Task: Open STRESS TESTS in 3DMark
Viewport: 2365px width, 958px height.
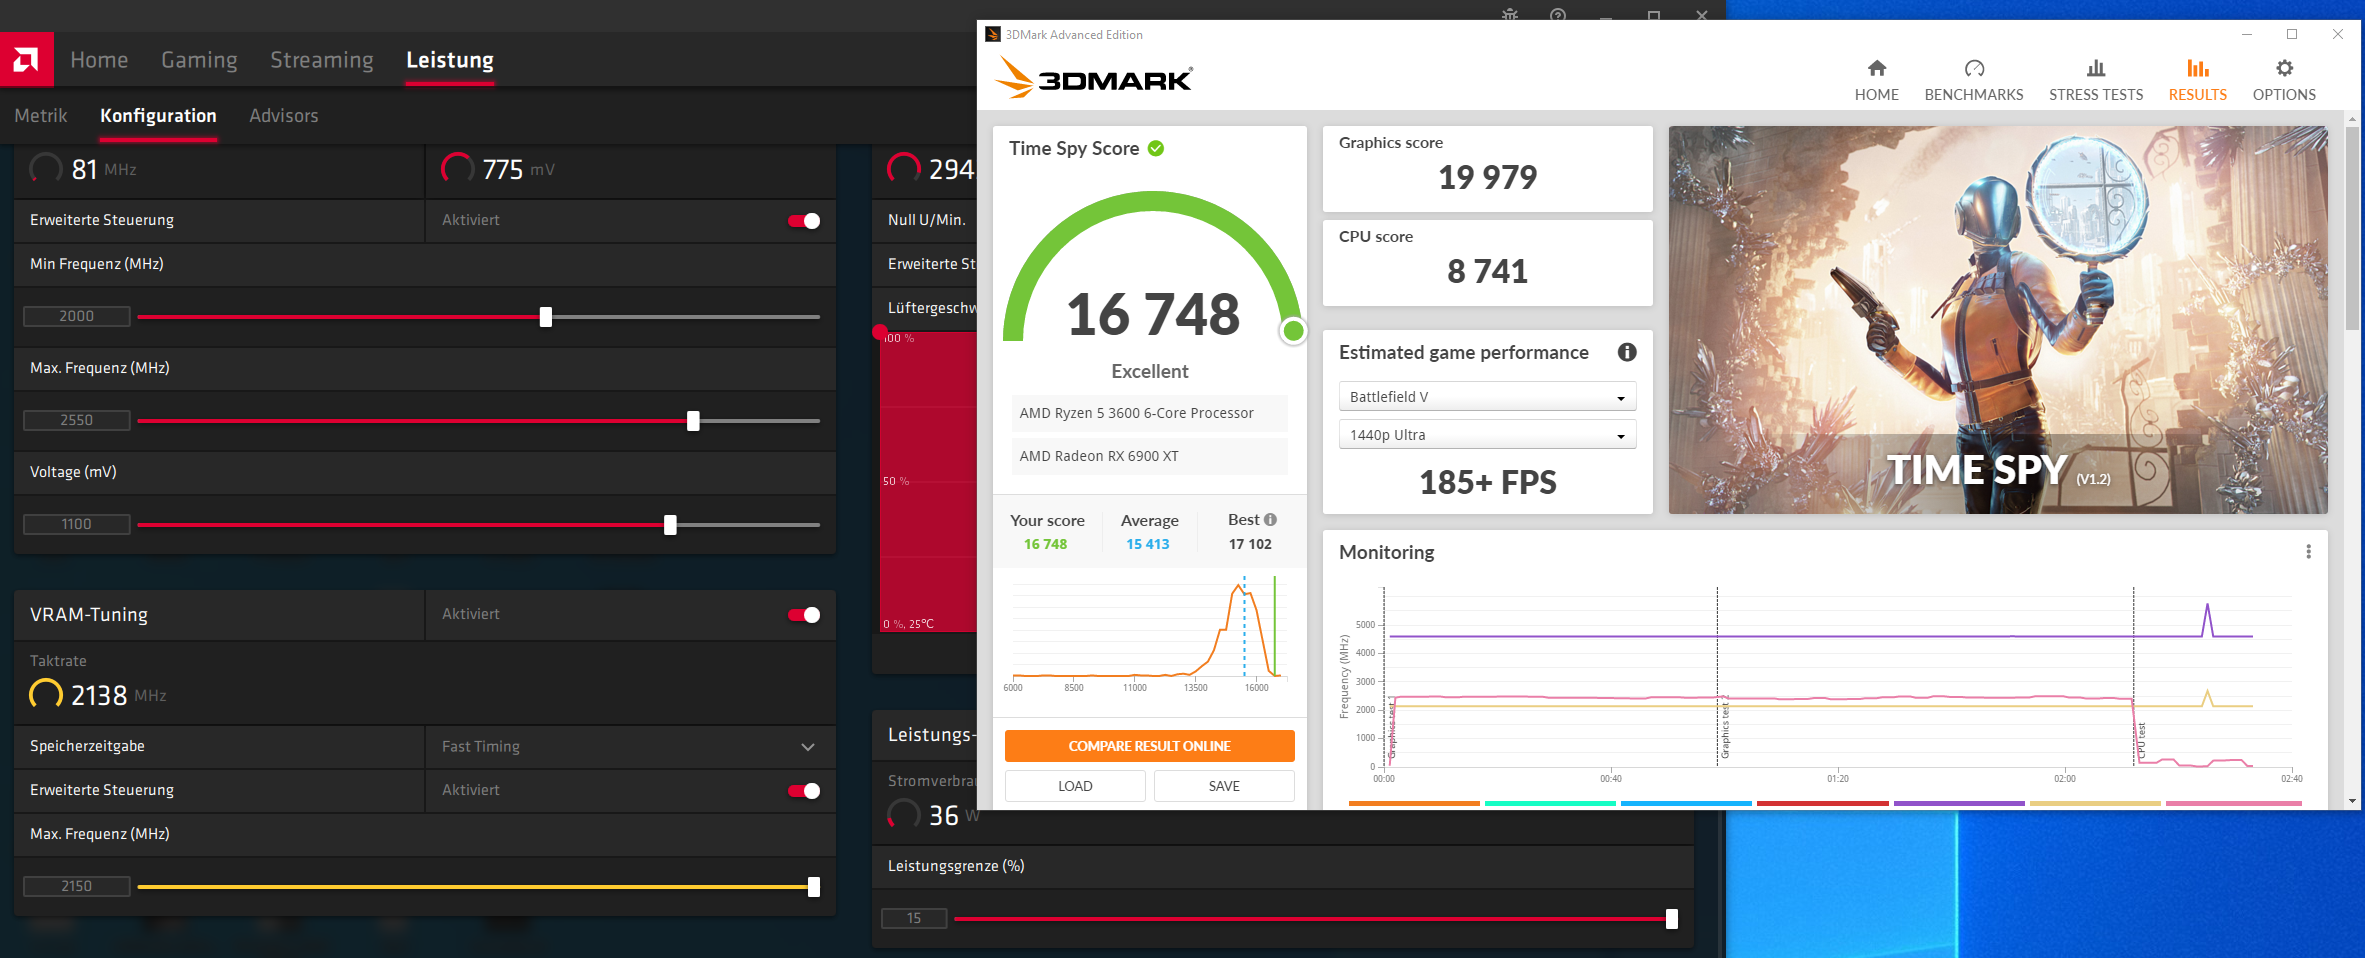Action: pos(2096,80)
